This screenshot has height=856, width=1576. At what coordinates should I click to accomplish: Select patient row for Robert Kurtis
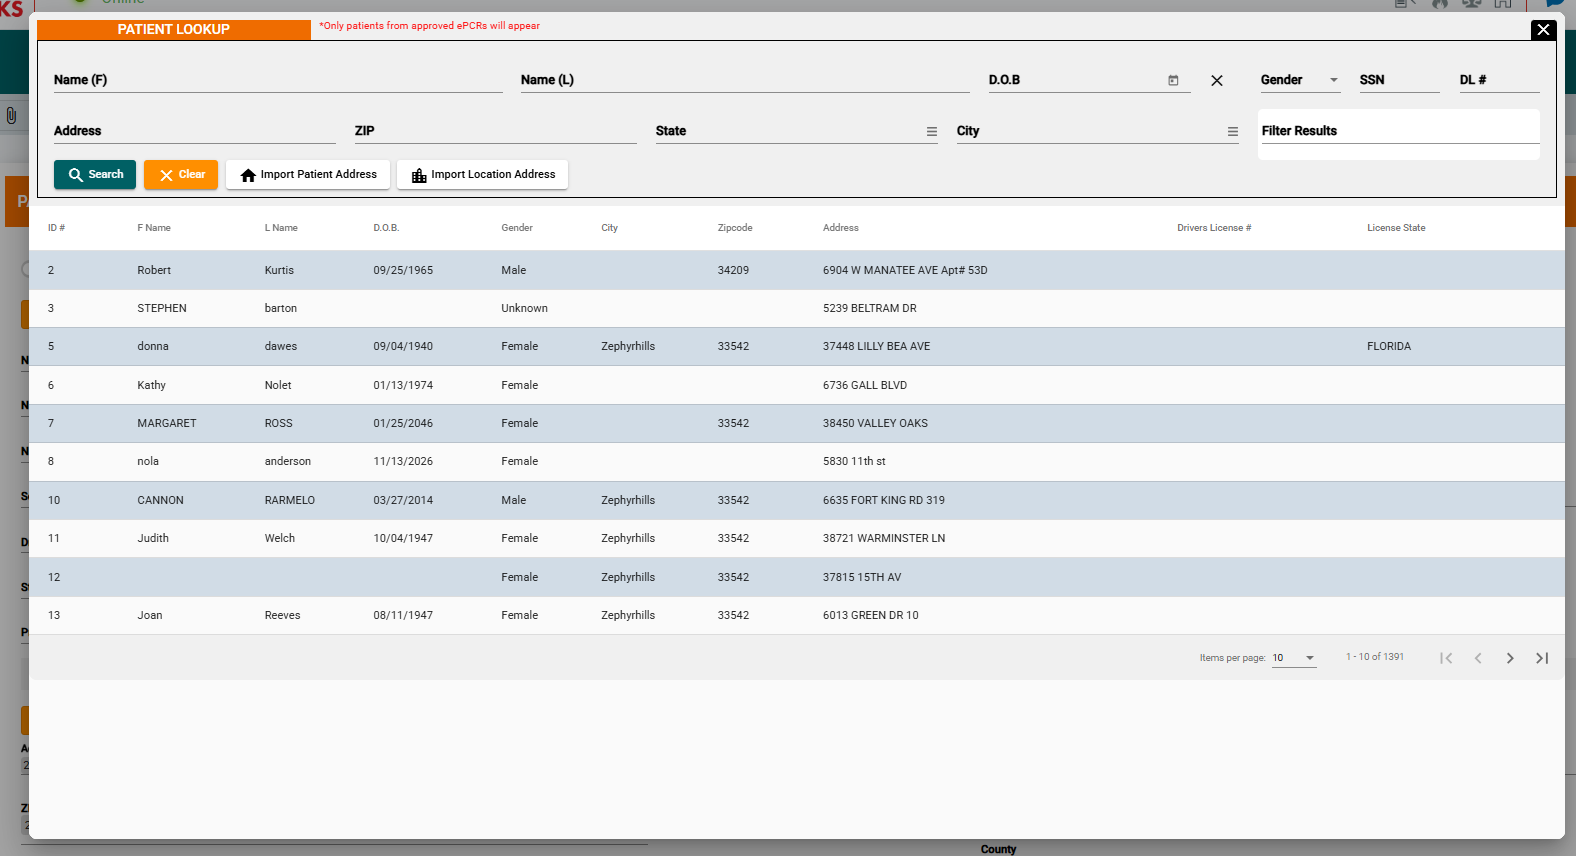pyautogui.click(x=400, y=270)
